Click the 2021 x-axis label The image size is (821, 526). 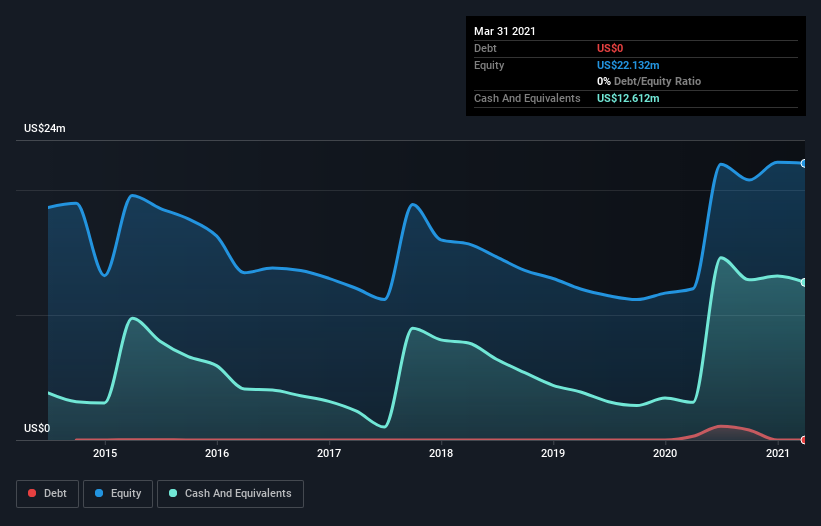pos(778,453)
